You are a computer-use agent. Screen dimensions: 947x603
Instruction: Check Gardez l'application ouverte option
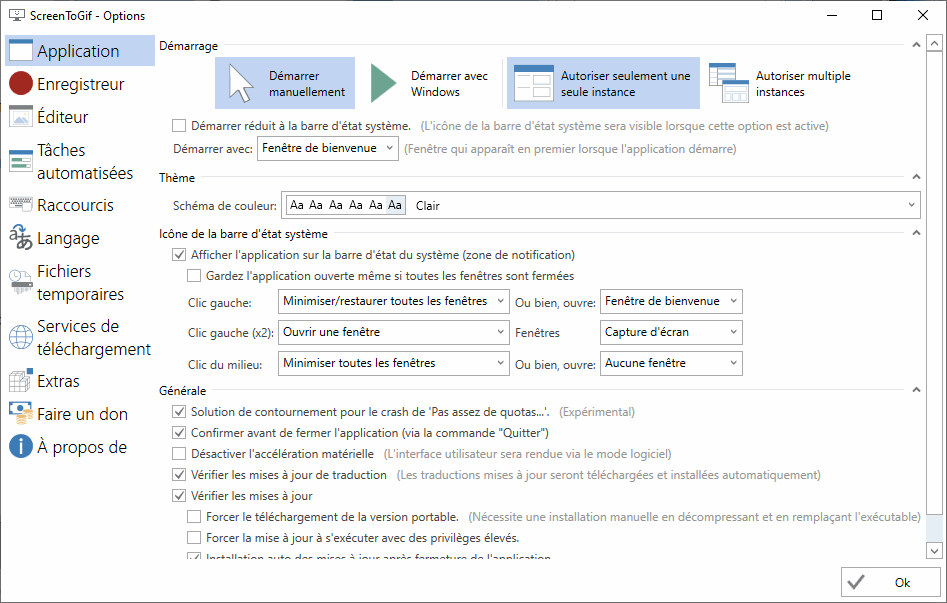point(194,276)
